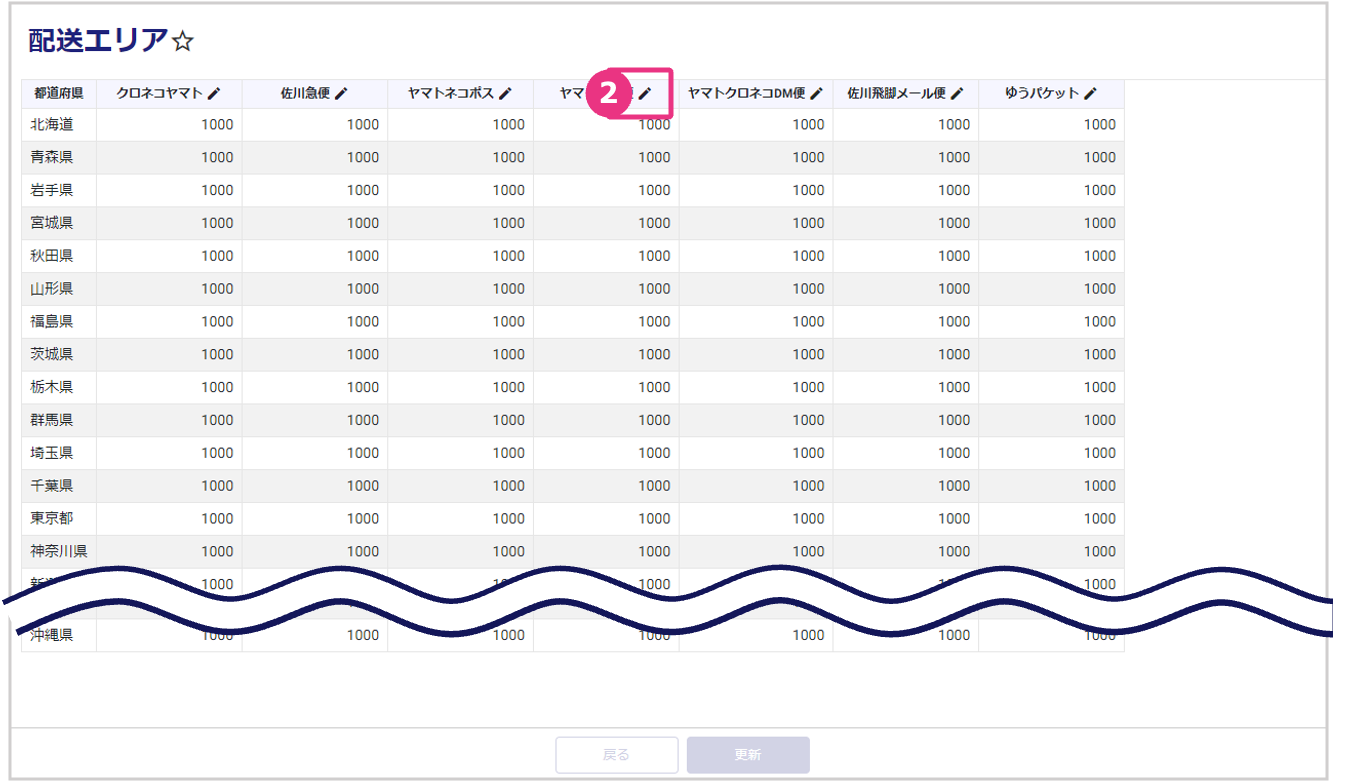Click the pencil icon beside クロネコヤマト
Viewport: 1356px width, 783px height.
[x=214, y=93]
